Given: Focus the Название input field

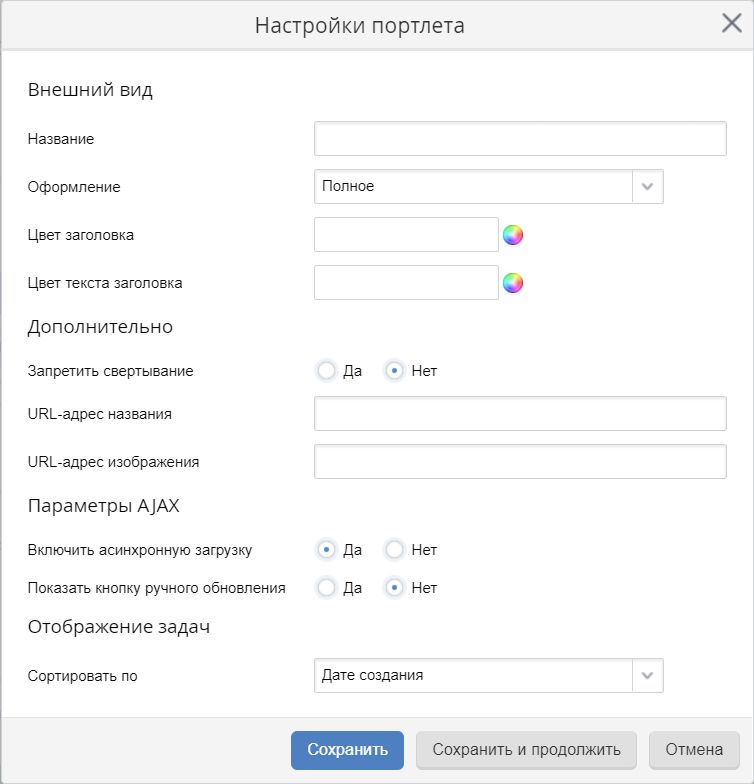Looking at the screenshot, I should [520, 138].
